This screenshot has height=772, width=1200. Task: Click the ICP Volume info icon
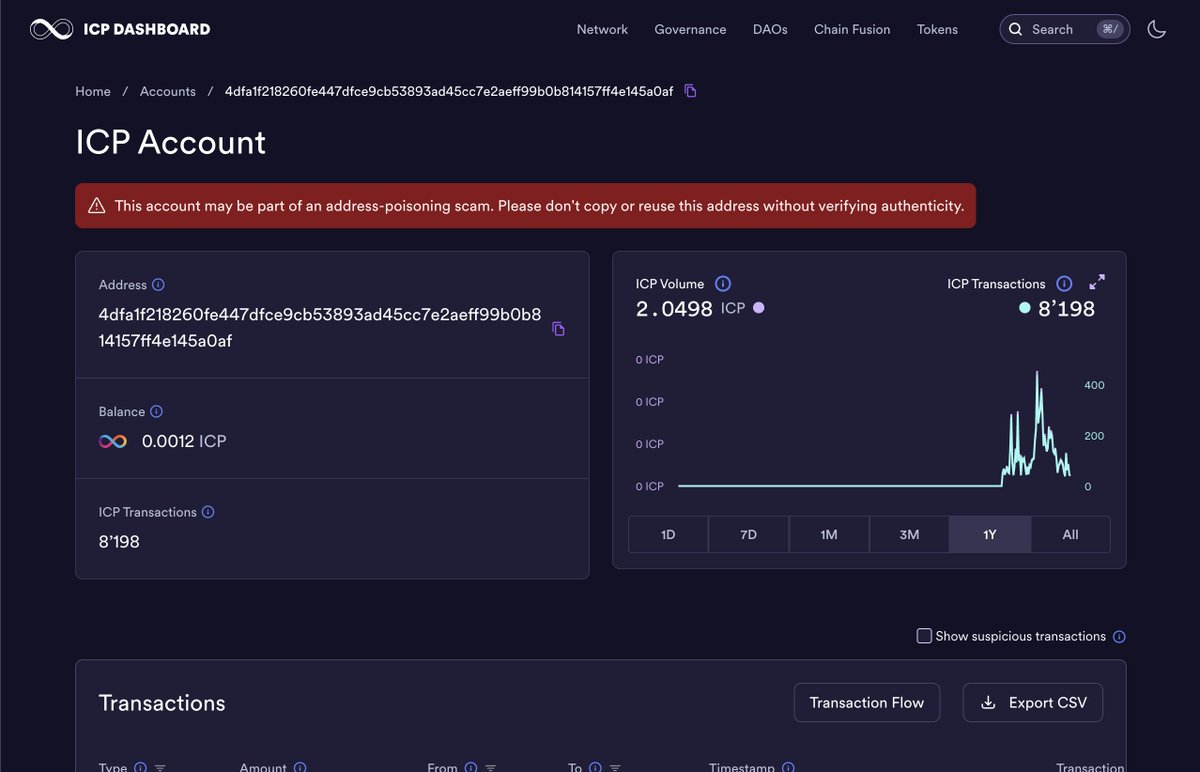point(723,283)
